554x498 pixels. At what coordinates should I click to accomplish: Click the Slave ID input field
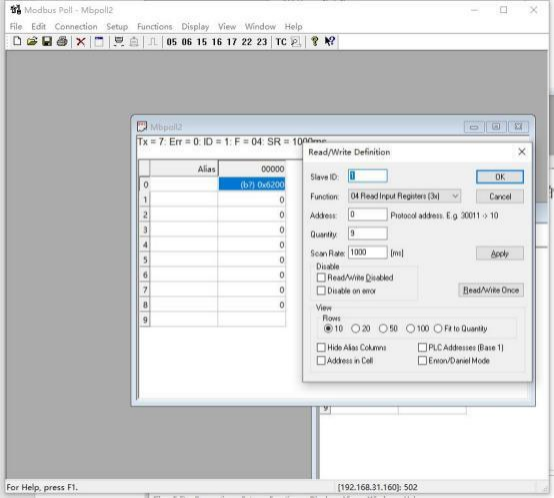click(x=368, y=176)
